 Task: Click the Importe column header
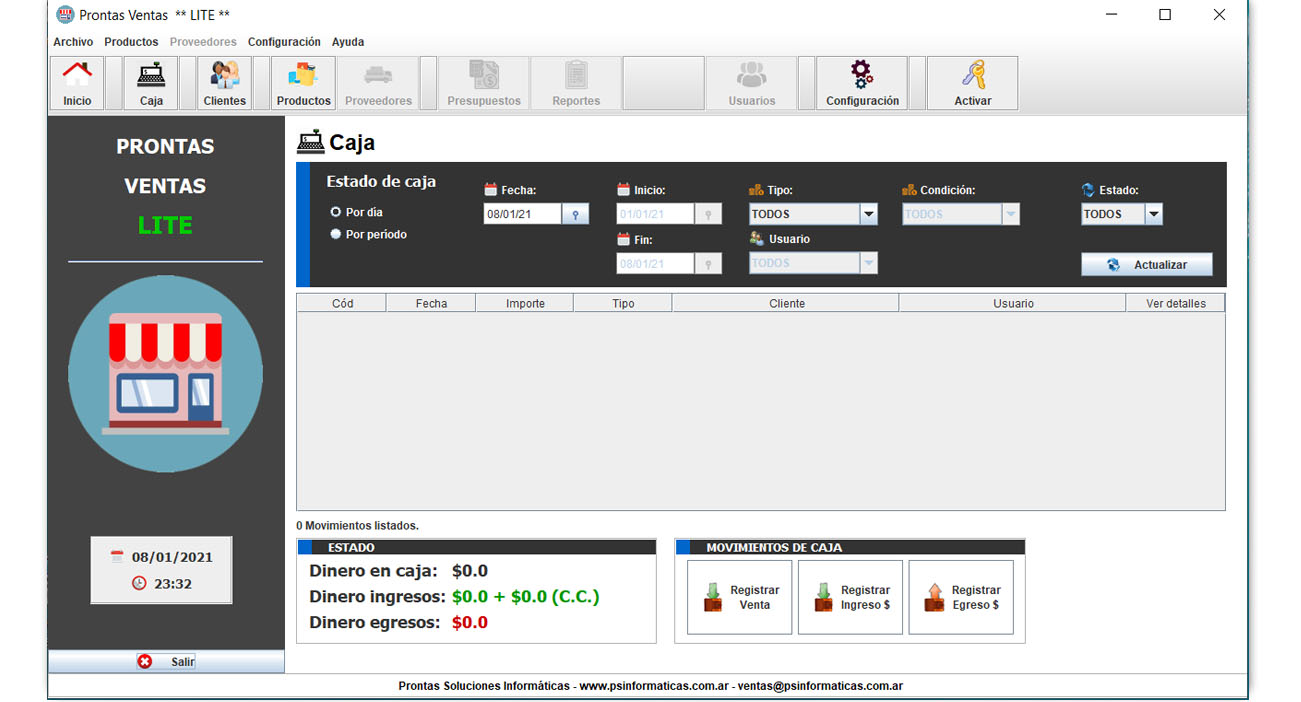[525, 303]
